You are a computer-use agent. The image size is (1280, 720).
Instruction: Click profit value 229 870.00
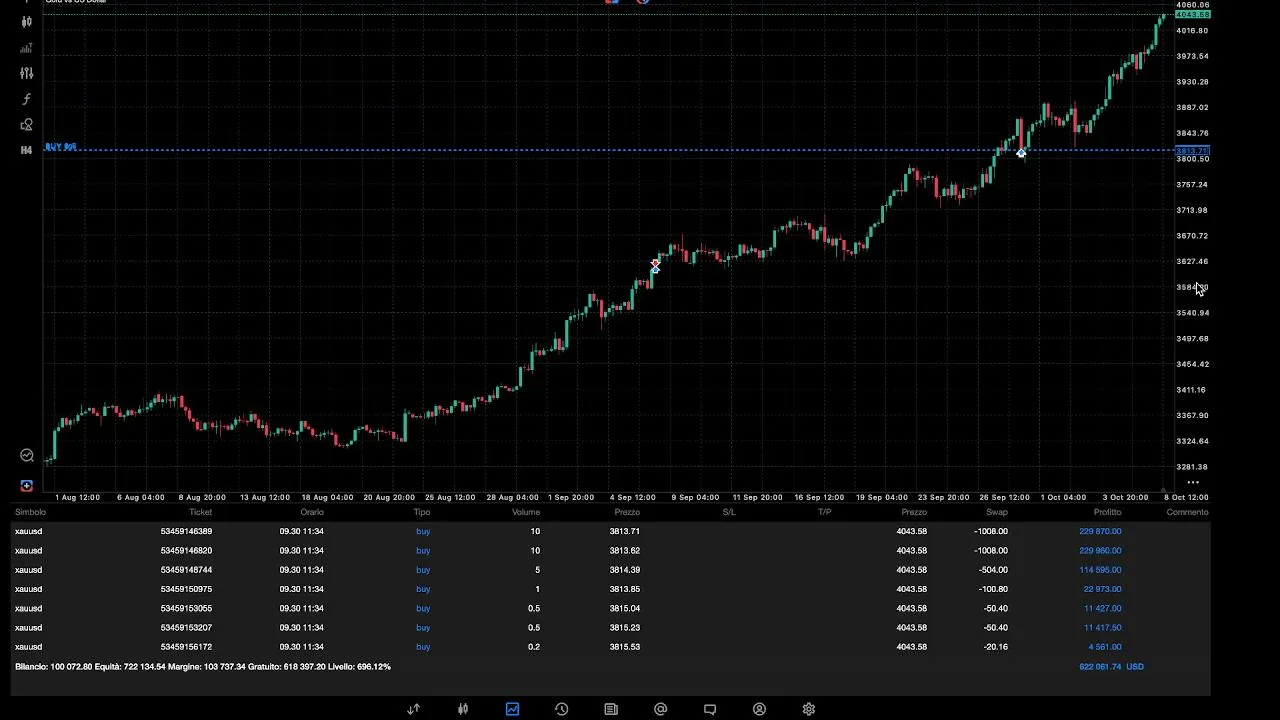(1100, 531)
